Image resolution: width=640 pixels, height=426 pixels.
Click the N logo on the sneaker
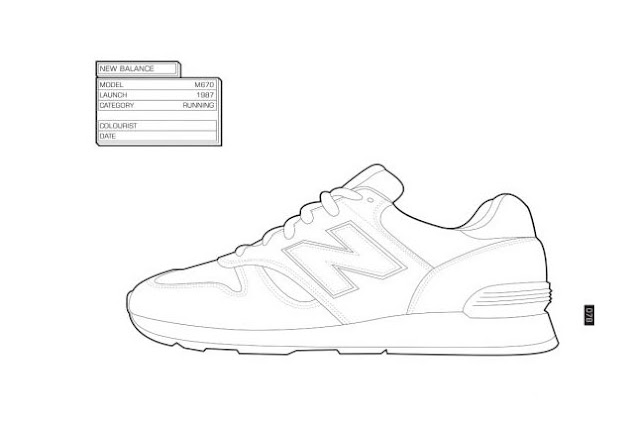pos(344,259)
